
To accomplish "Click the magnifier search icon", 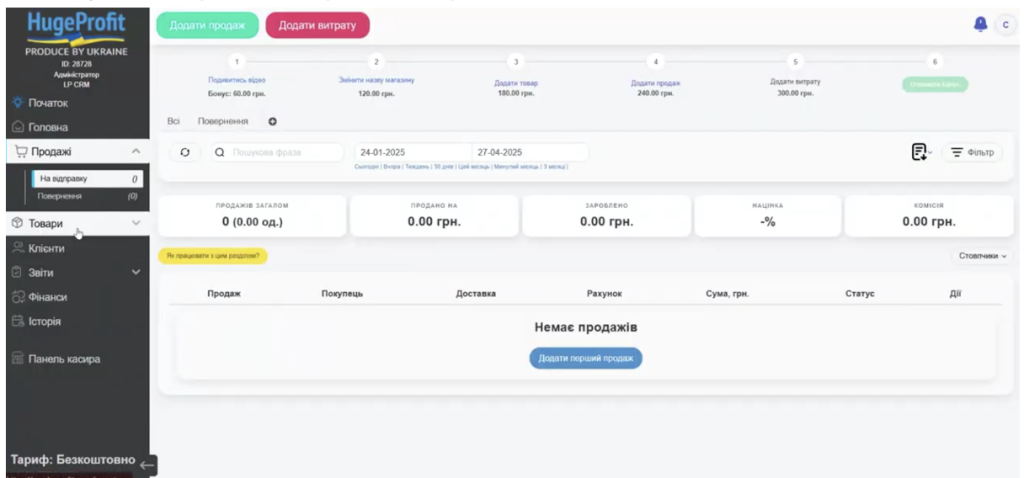I will [220, 152].
